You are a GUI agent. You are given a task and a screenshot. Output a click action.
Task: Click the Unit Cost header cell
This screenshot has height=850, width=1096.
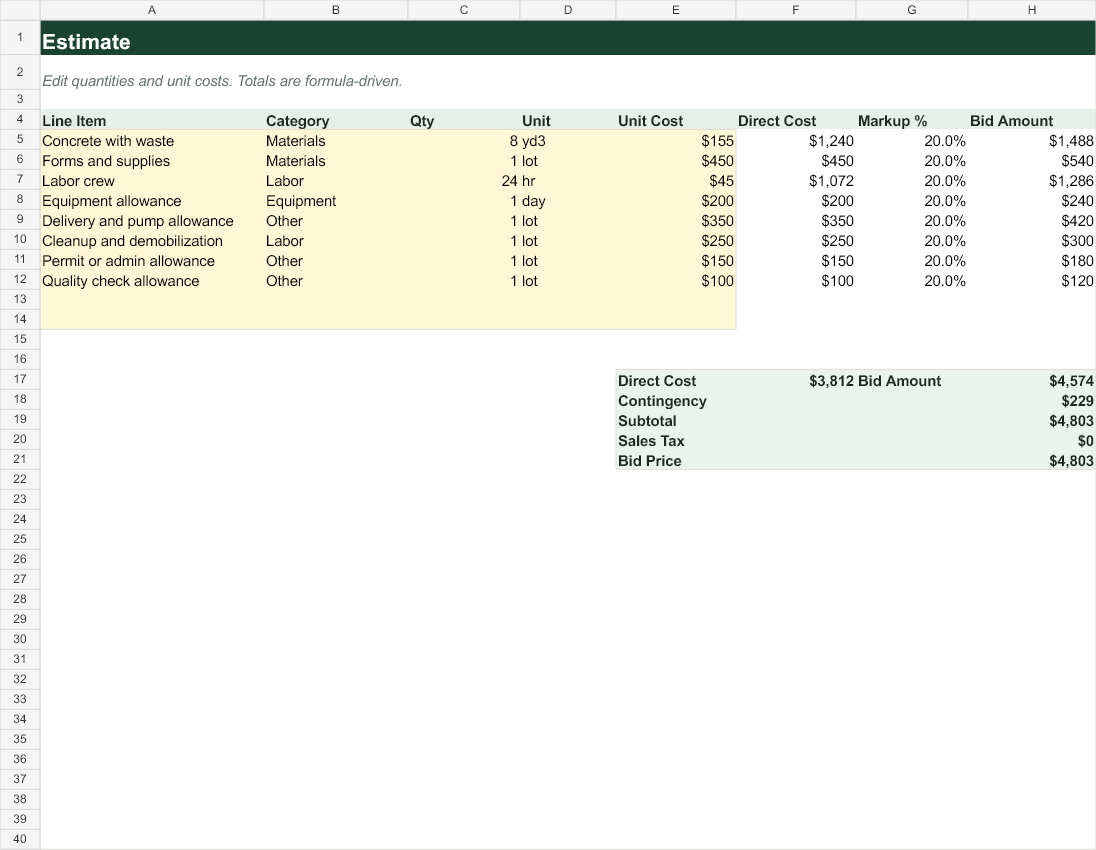675,120
